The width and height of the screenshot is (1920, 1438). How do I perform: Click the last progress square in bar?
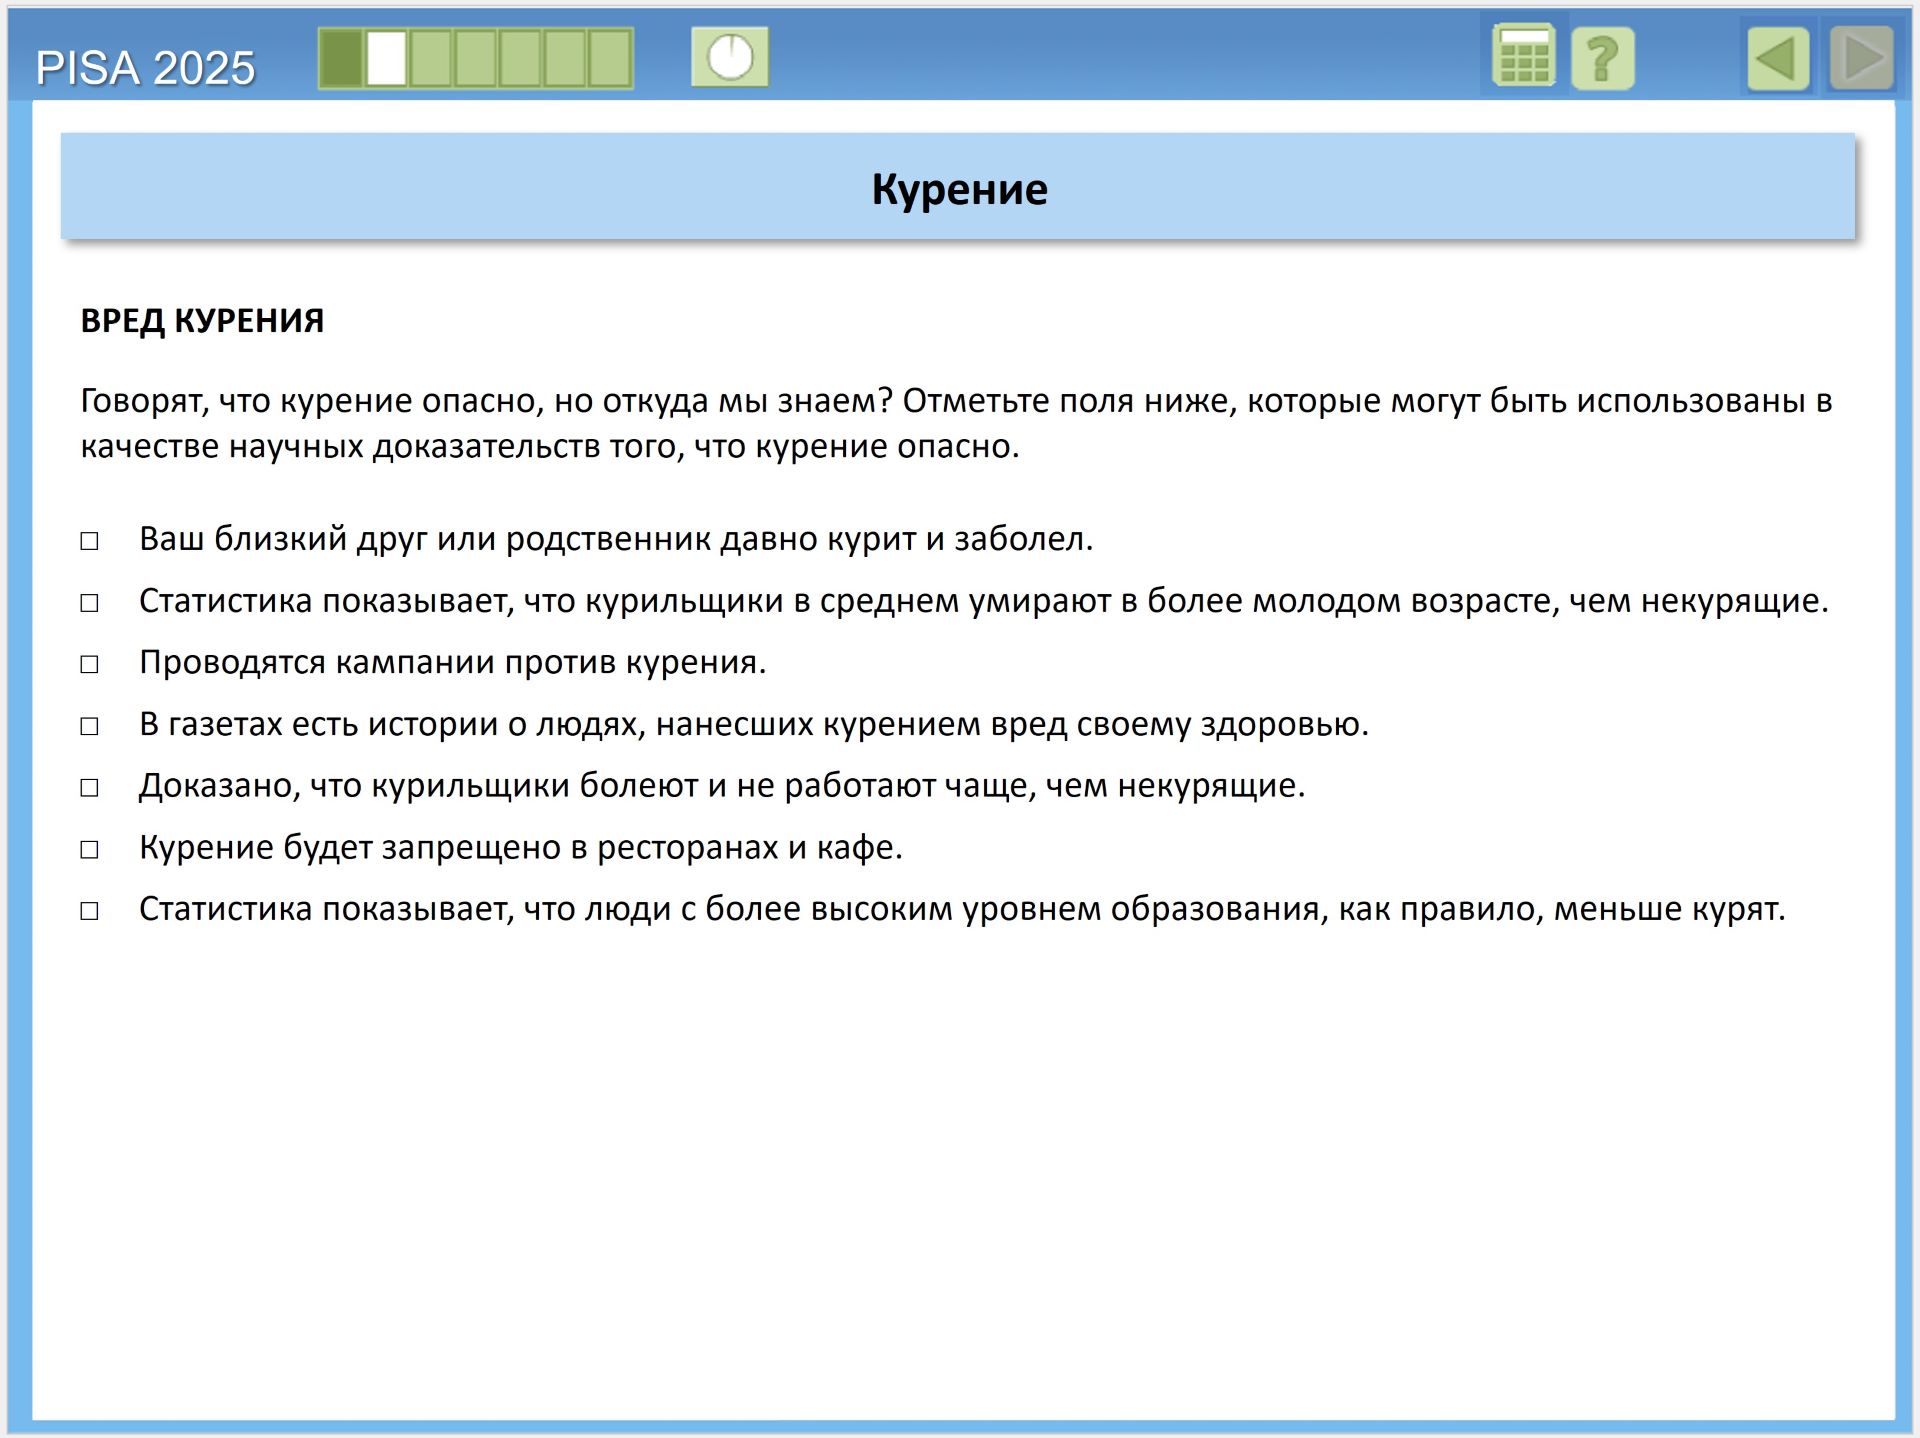[x=609, y=58]
